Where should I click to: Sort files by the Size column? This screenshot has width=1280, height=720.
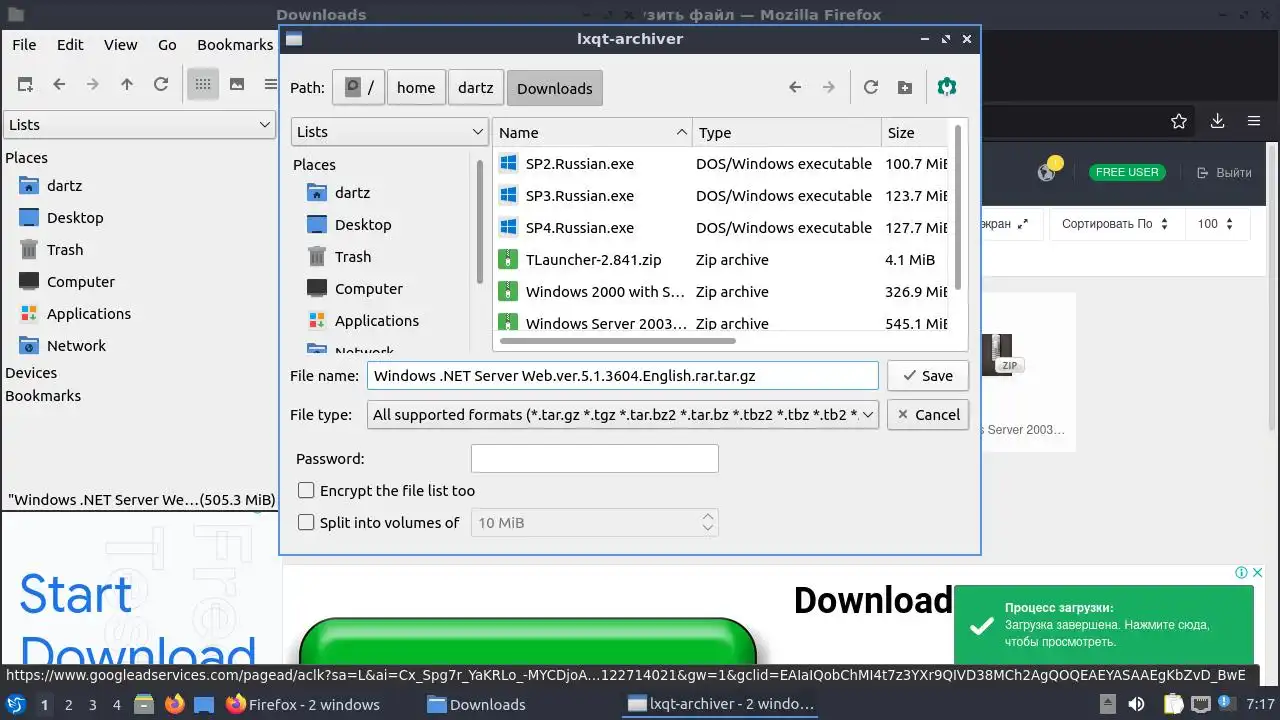(x=915, y=132)
